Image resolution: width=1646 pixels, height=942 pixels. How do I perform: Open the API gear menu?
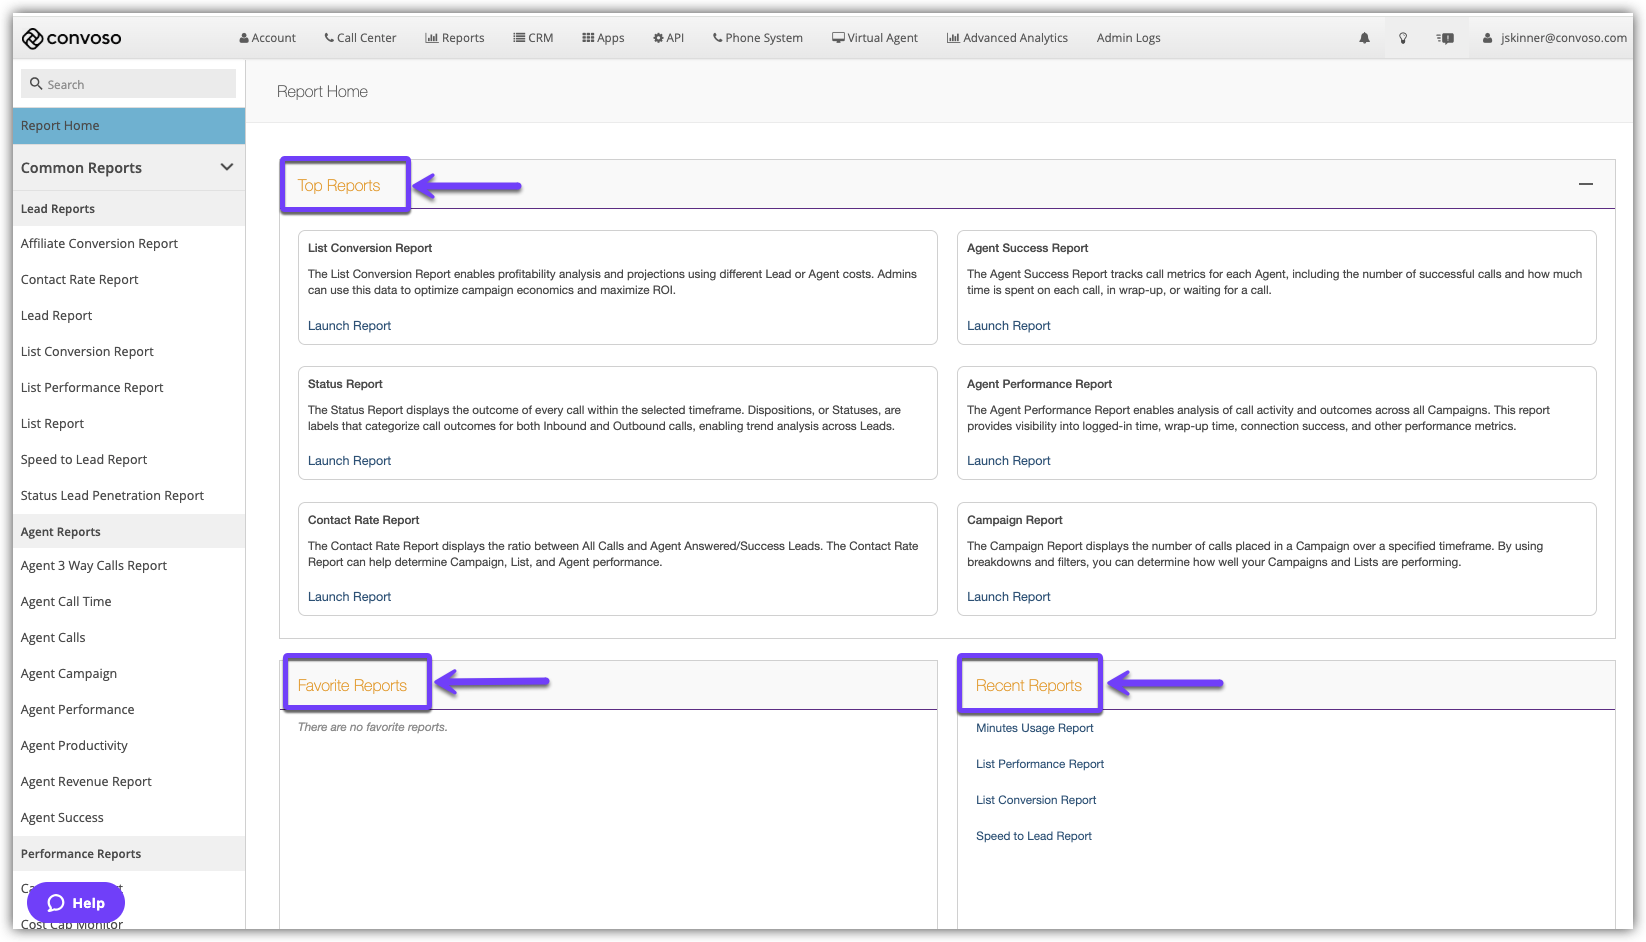[x=668, y=38]
